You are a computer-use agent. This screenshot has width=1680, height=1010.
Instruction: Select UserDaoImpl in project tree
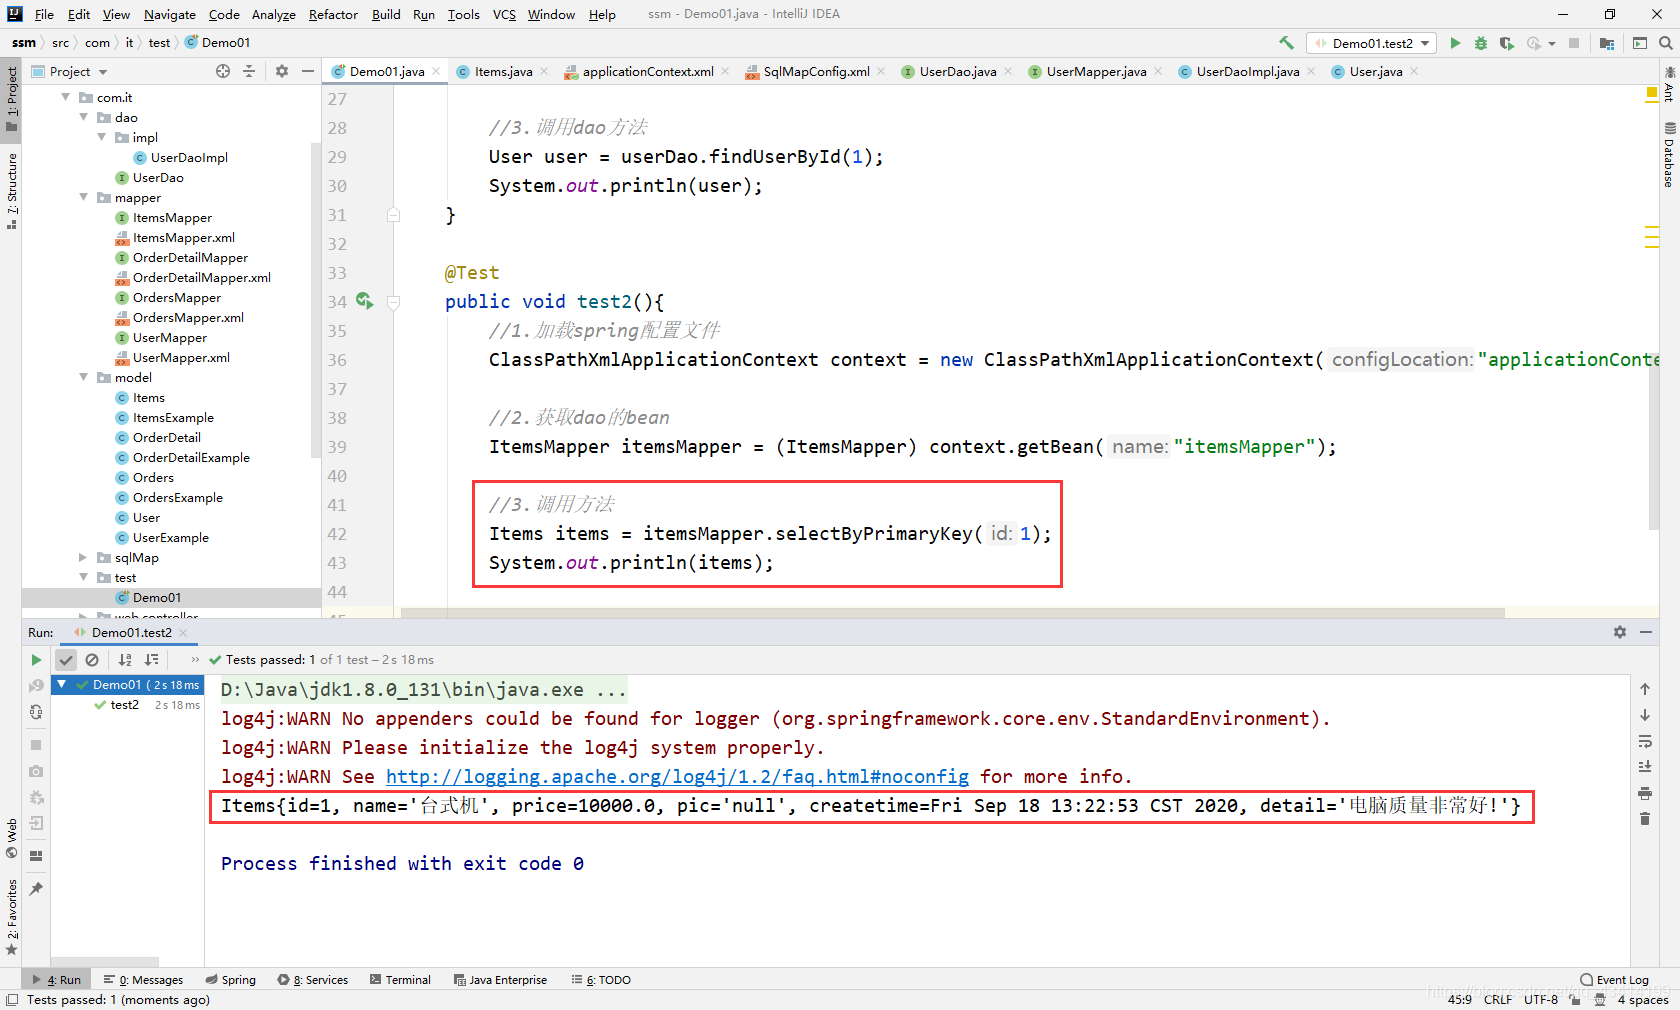tap(189, 157)
